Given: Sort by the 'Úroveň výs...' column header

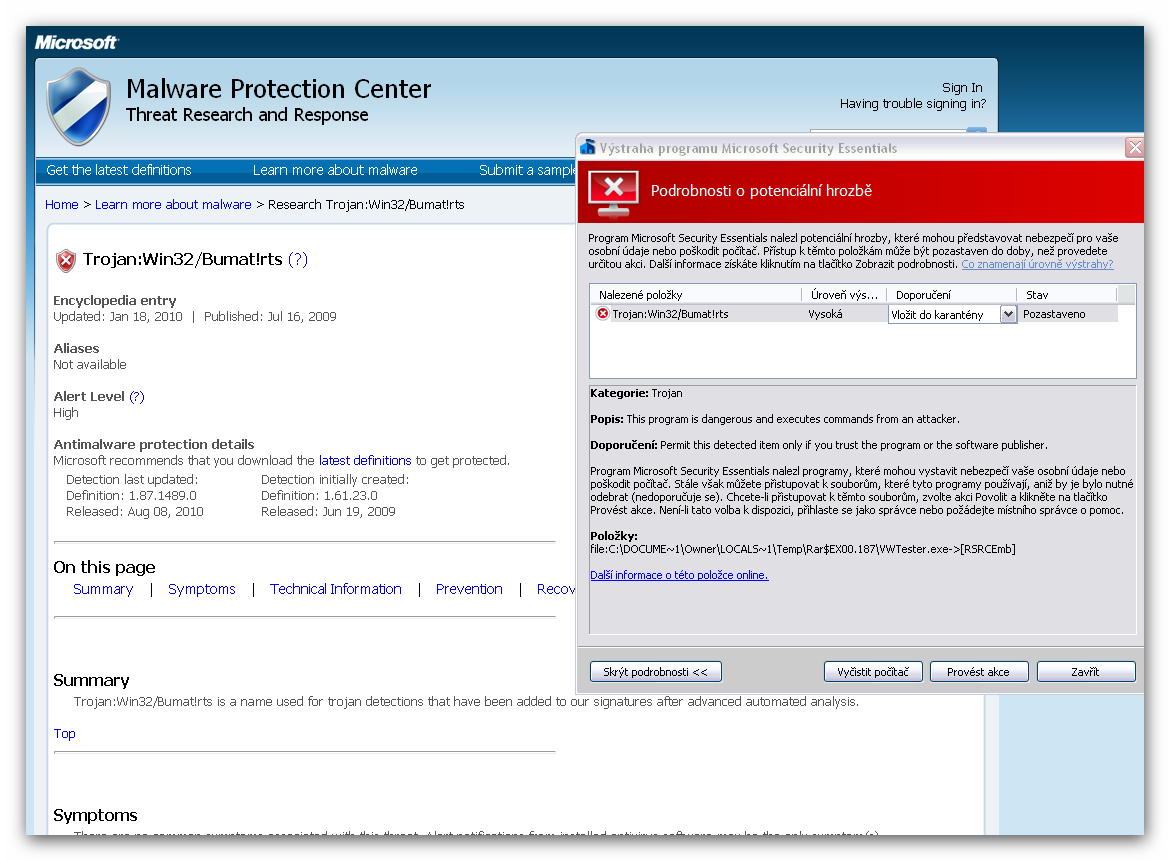Looking at the screenshot, I should coord(844,295).
